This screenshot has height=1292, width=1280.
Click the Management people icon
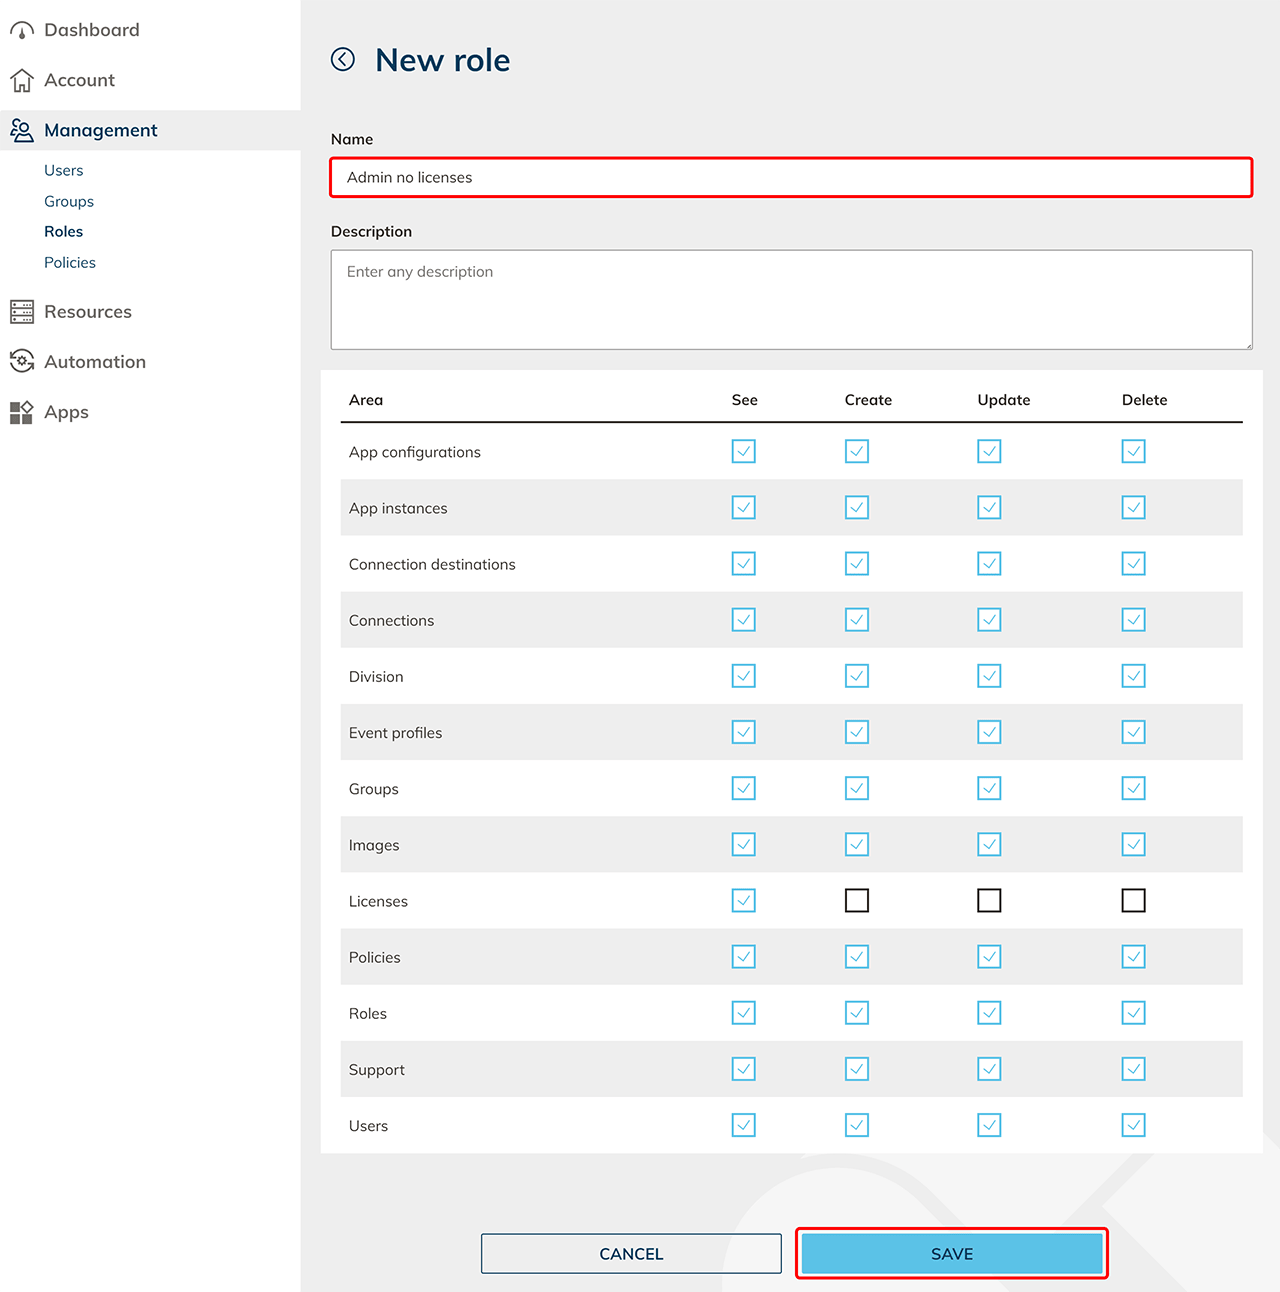point(22,130)
